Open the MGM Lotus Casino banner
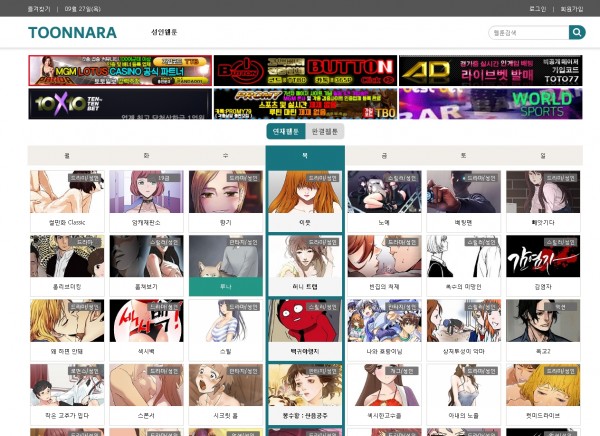This screenshot has width=600, height=436. (120, 70)
